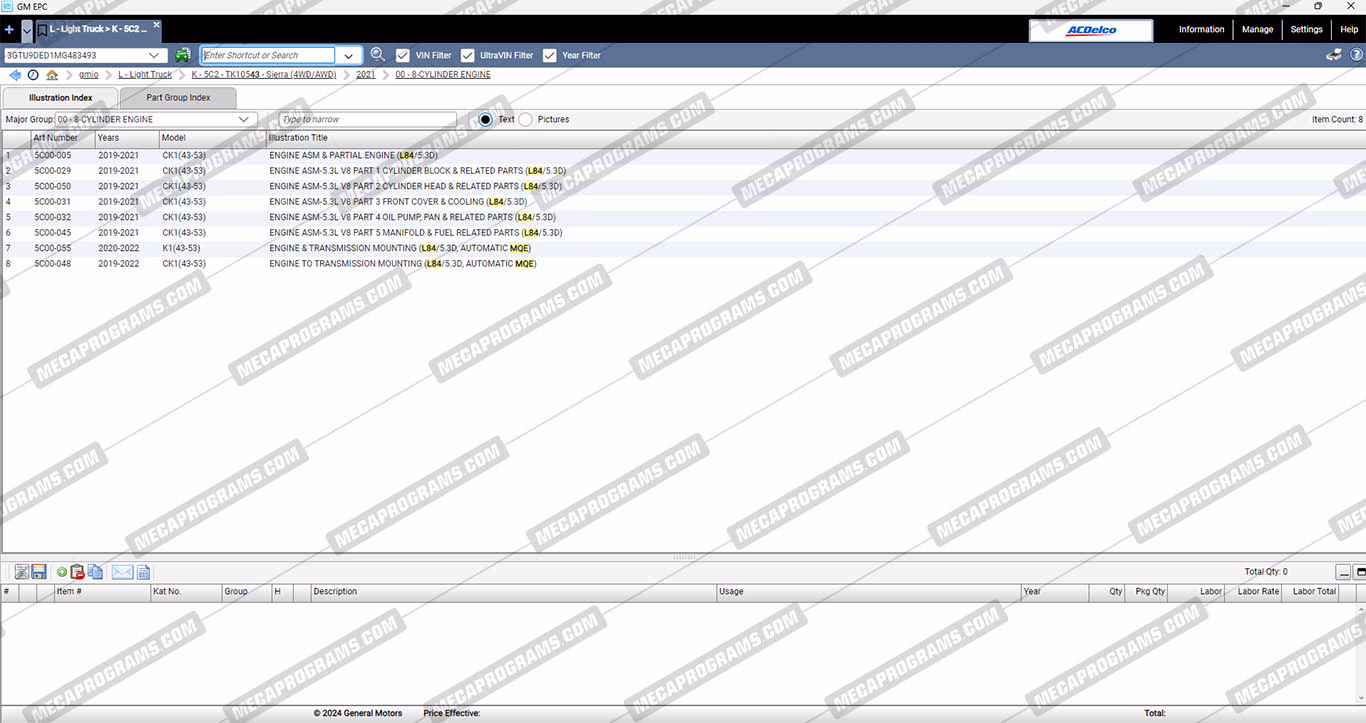Expand the VIN number dropdown
The width and height of the screenshot is (1366, 723).
click(x=154, y=55)
